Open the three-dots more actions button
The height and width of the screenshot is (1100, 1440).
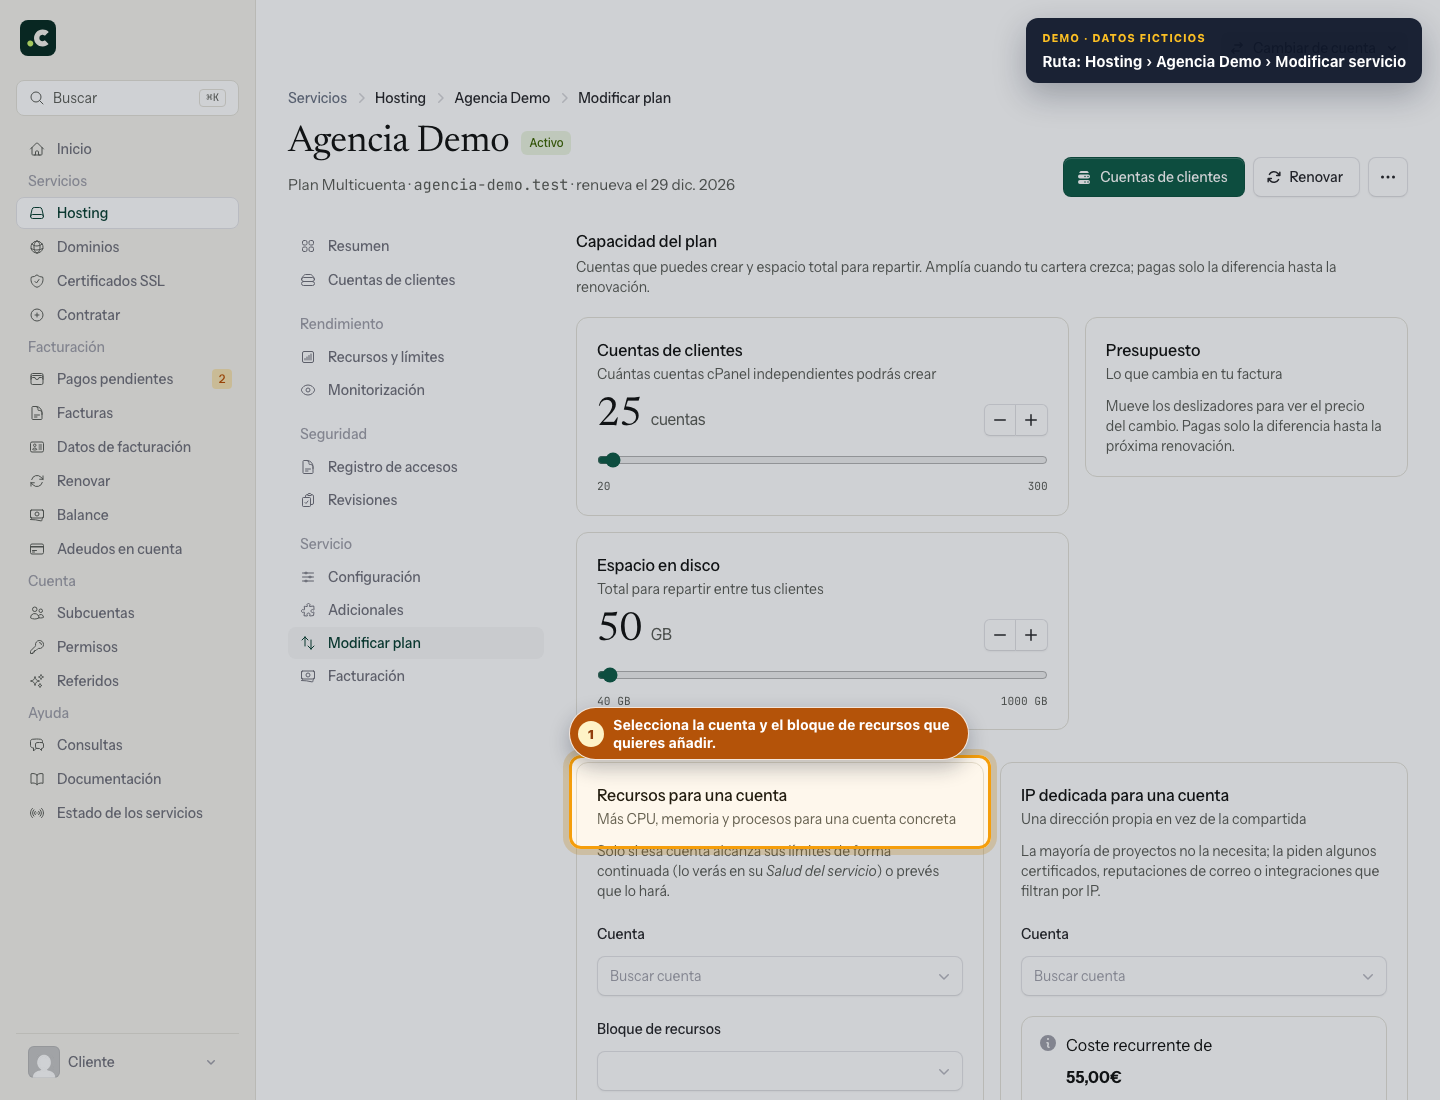(1388, 177)
